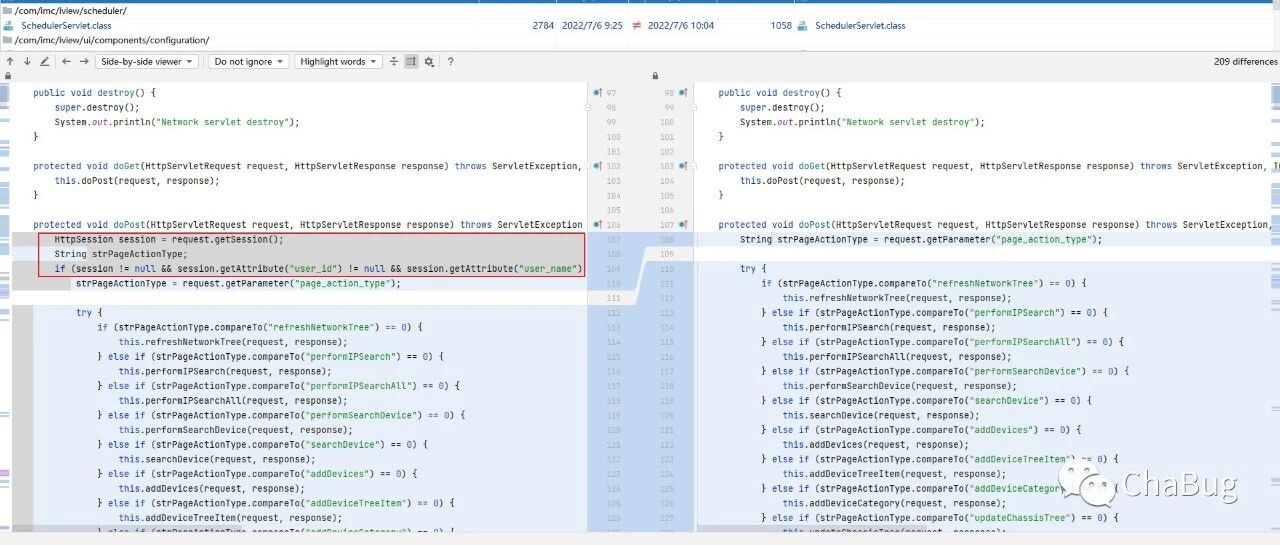Click left pane 'super.destroy();' line
The width and height of the screenshot is (1280, 545).
click(97, 107)
